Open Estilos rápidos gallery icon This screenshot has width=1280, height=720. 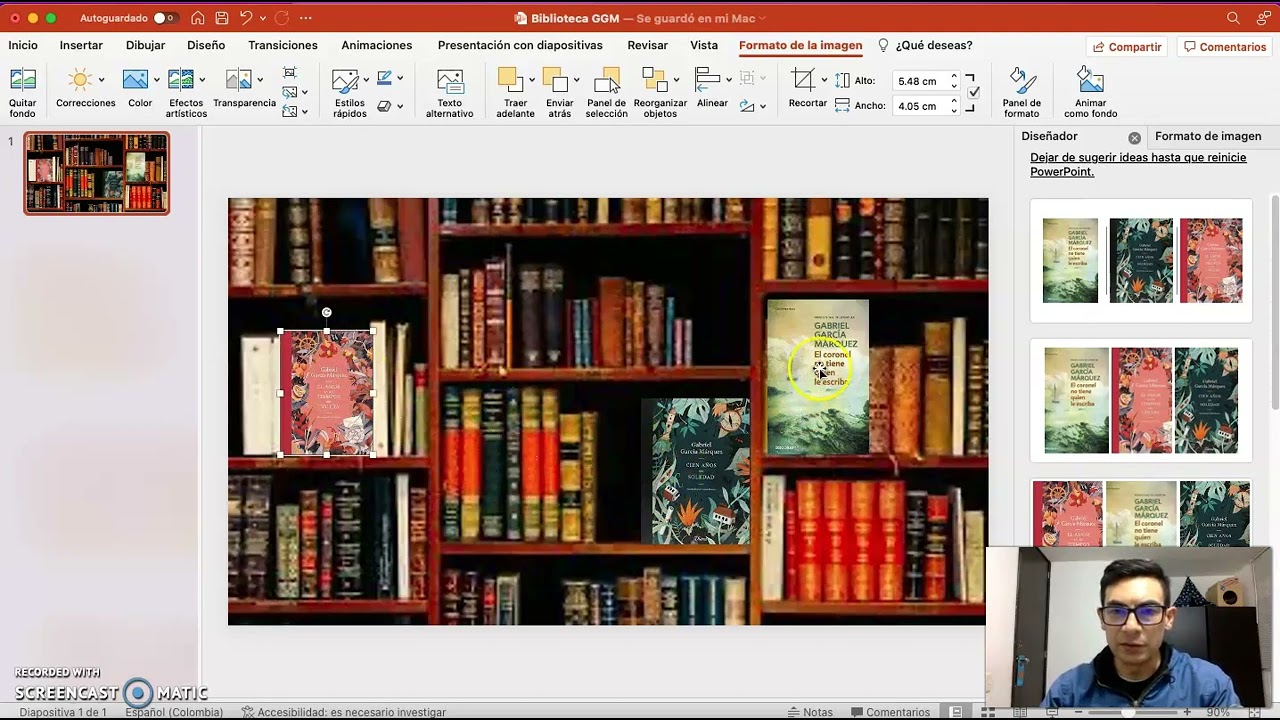tap(345, 81)
